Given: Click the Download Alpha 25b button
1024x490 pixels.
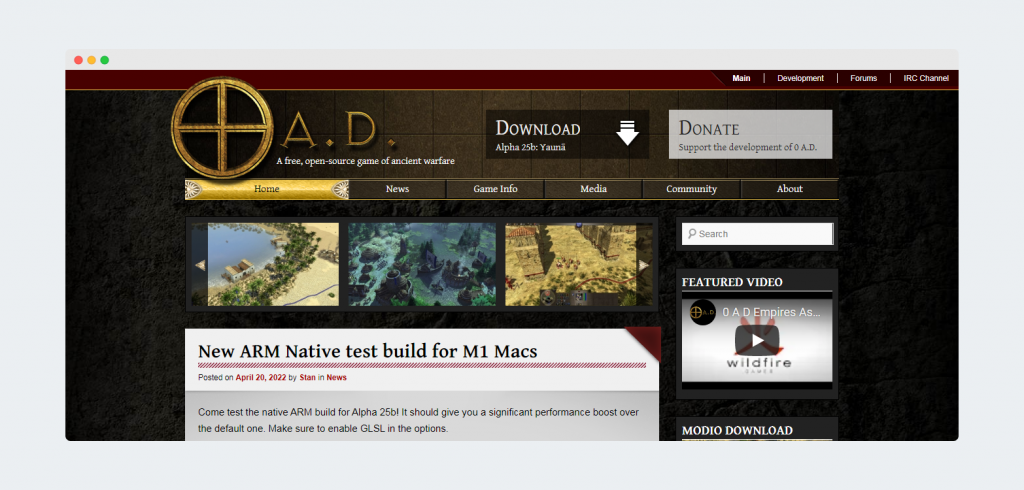Looking at the screenshot, I should coord(568,134).
